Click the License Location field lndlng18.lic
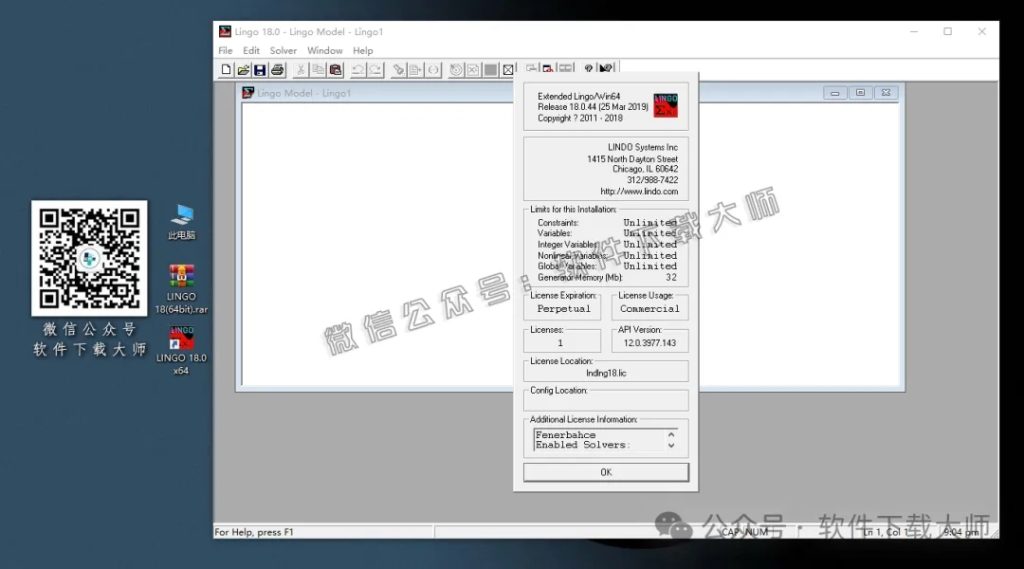The image size is (1024, 569). pyautogui.click(x=606, y=373)
